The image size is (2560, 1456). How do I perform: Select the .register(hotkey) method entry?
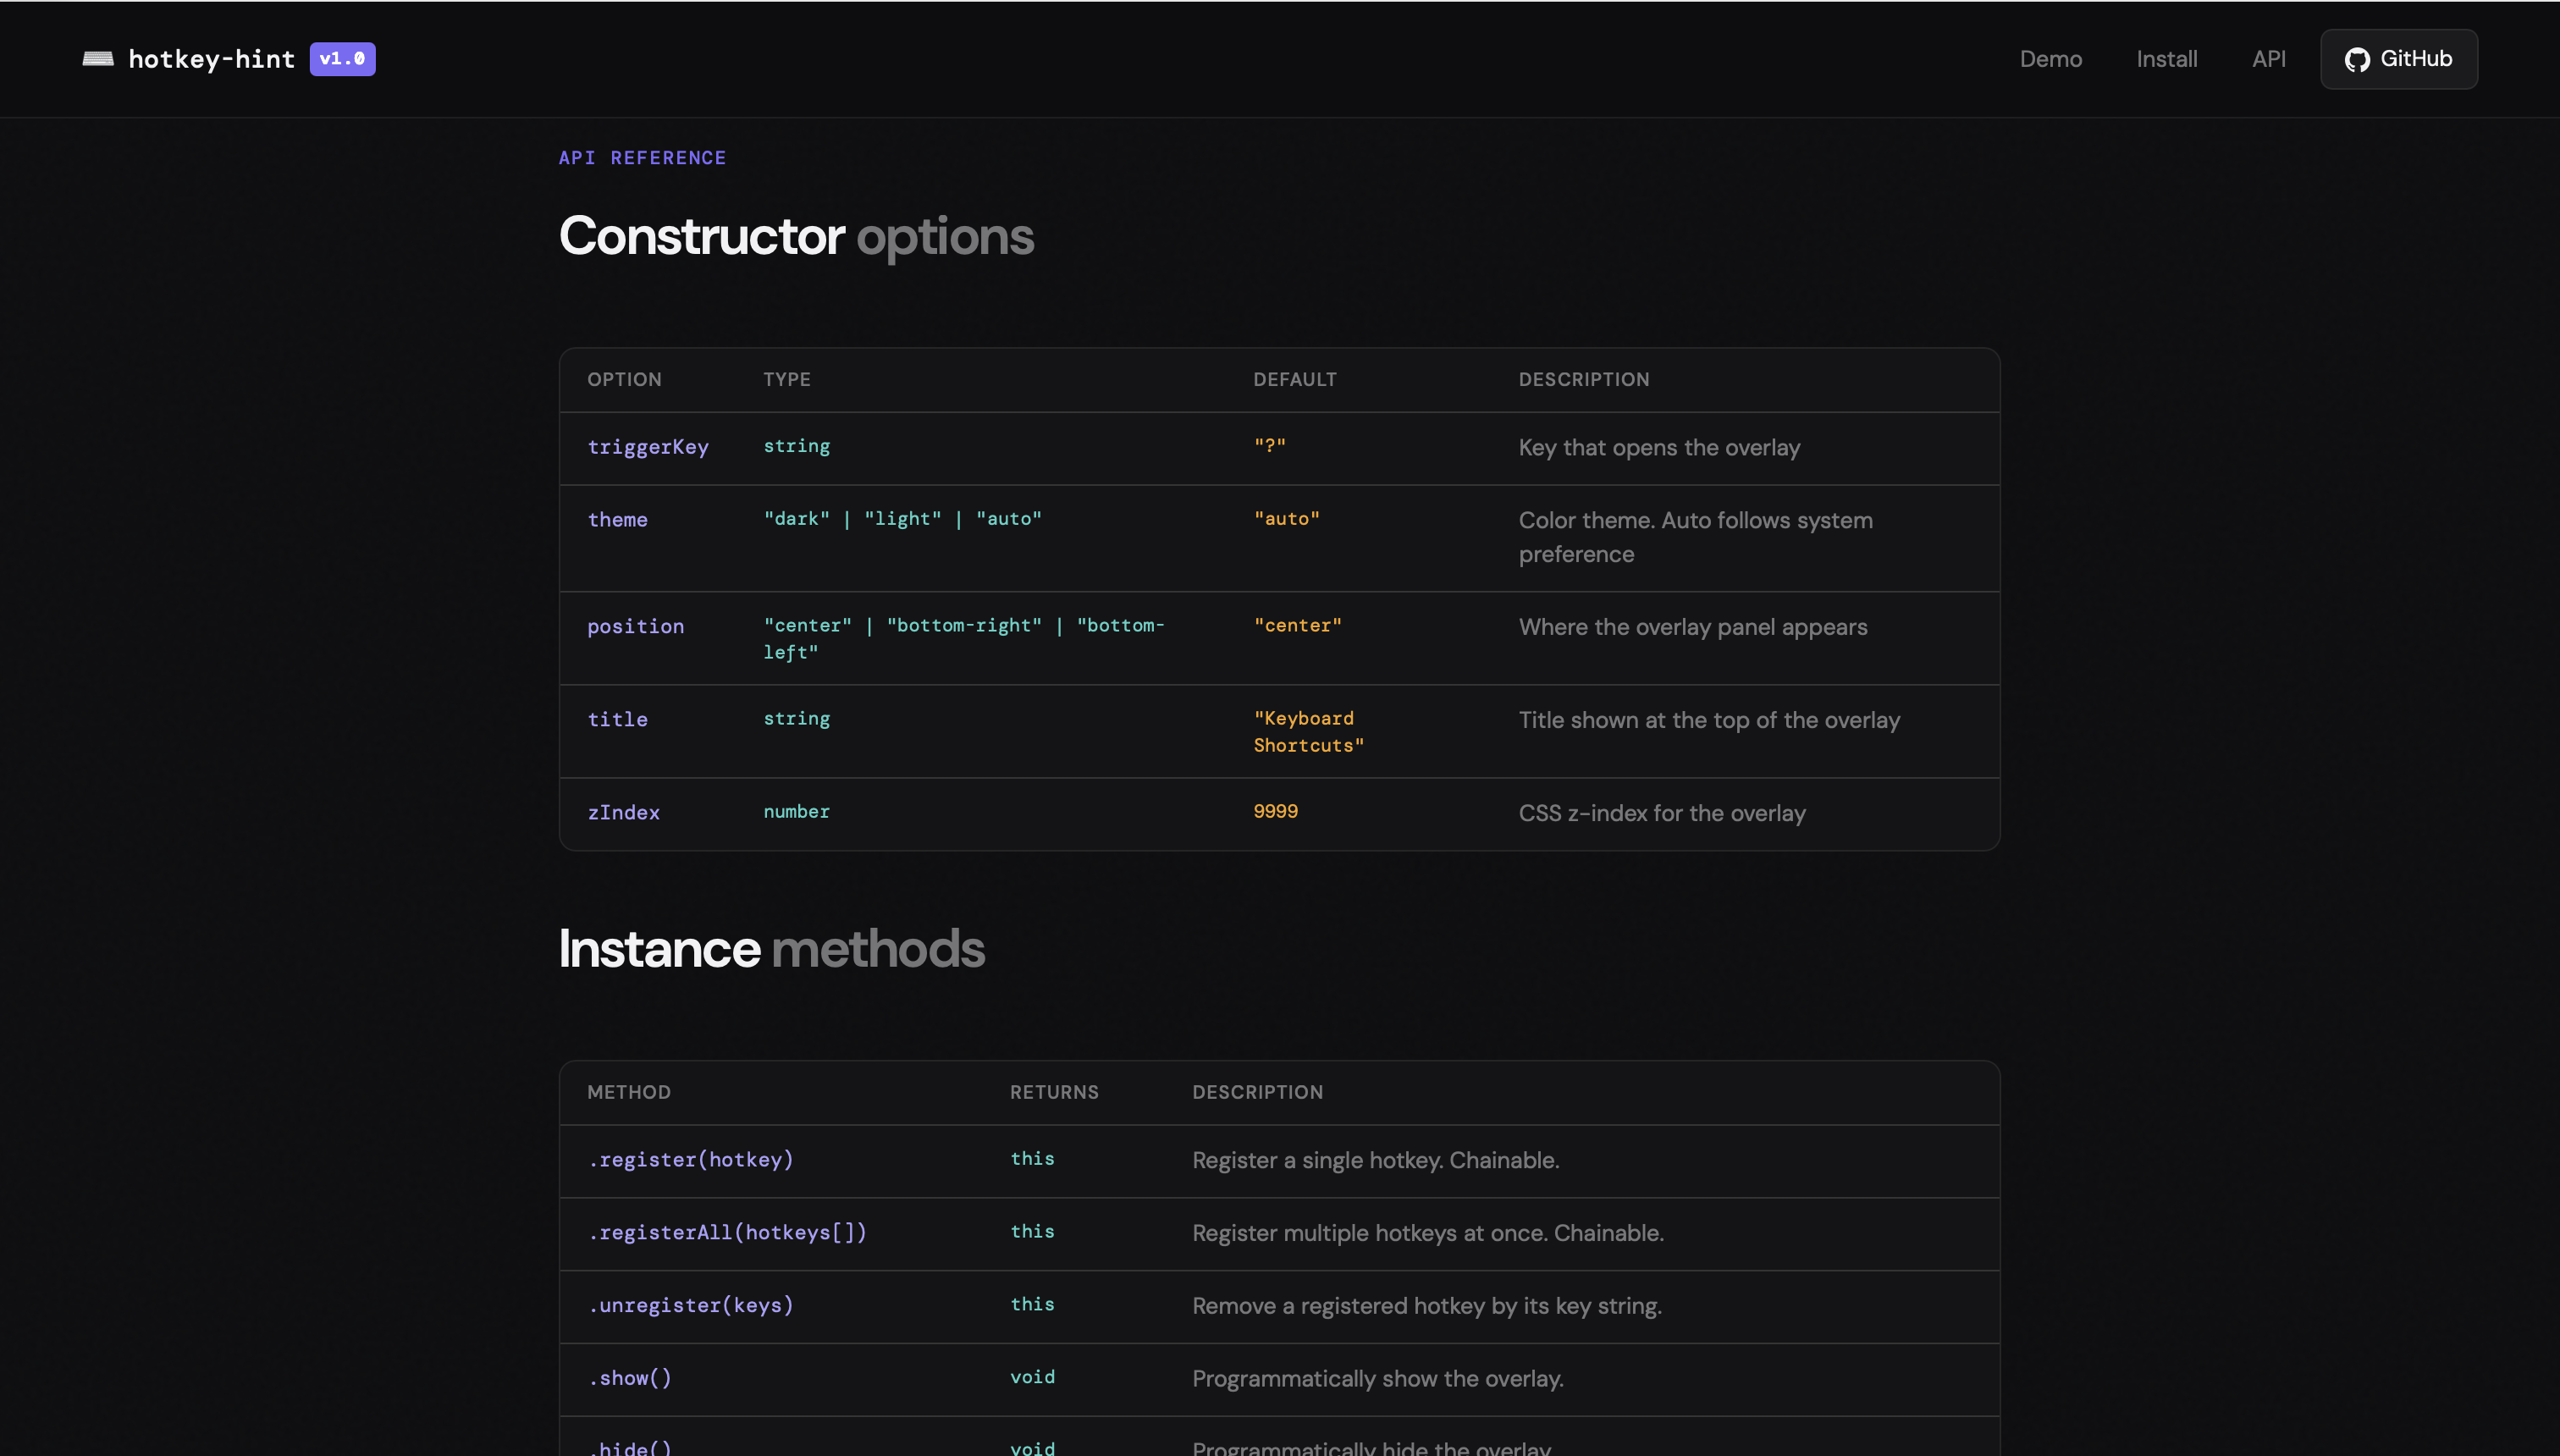point(691,1160)
